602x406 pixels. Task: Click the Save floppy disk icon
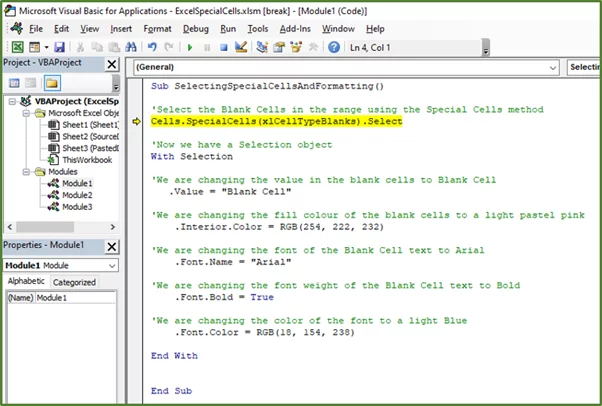click(59, 47)
